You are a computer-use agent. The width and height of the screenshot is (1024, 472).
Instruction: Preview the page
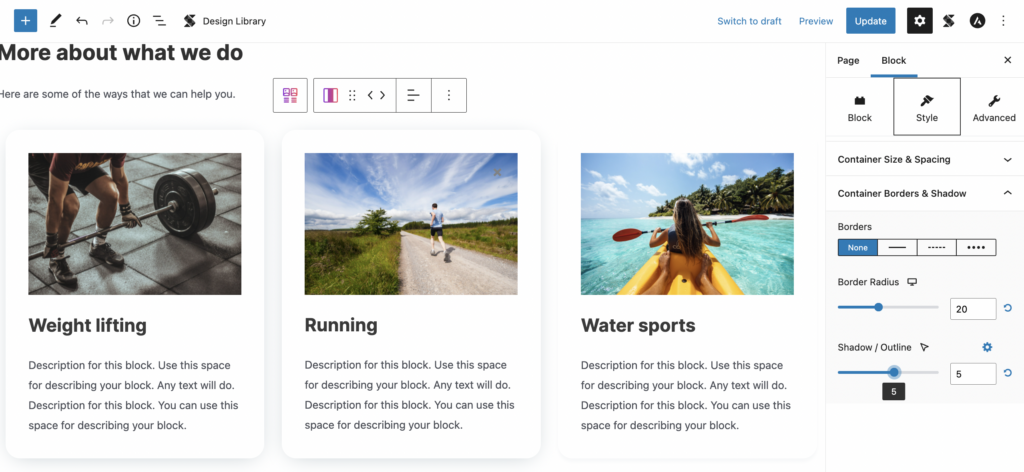point(816,21)
